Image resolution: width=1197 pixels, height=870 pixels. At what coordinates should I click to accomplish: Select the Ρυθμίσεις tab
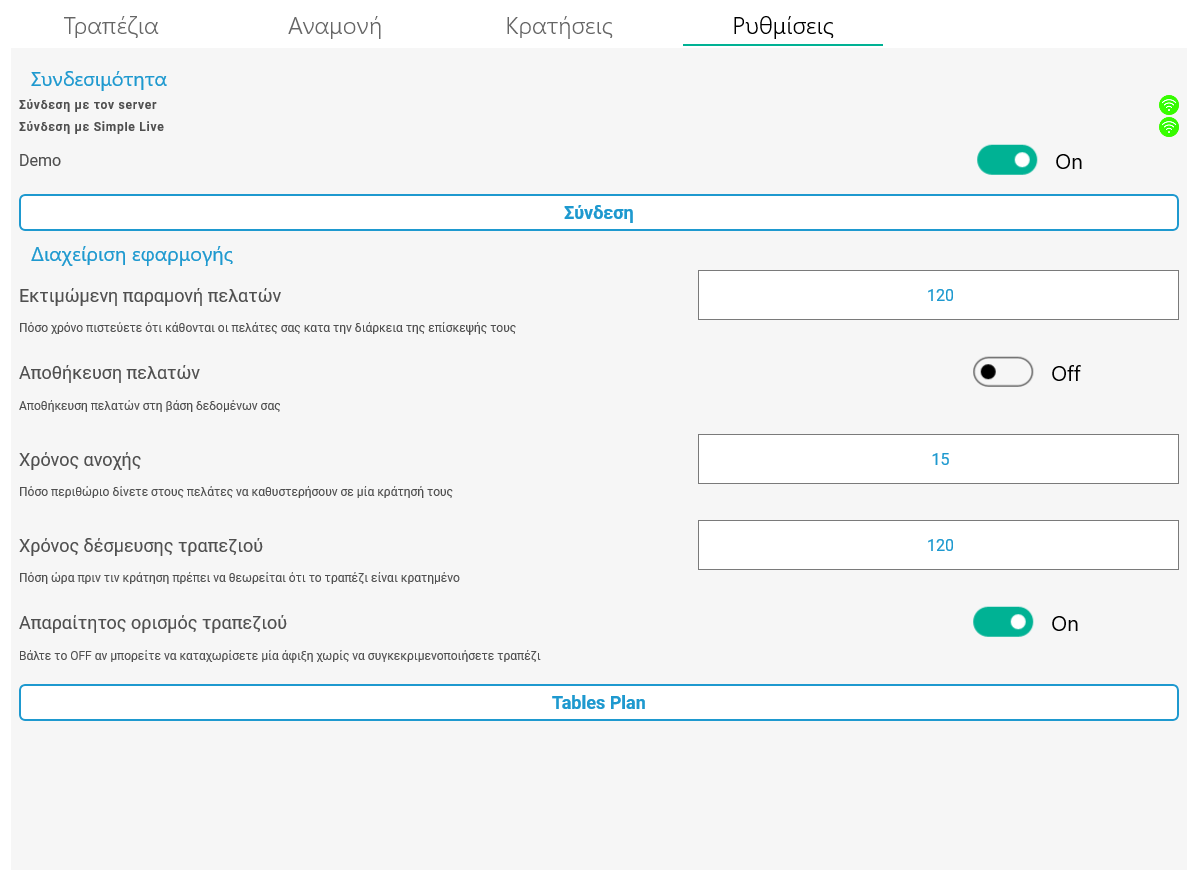pos(783,26)
